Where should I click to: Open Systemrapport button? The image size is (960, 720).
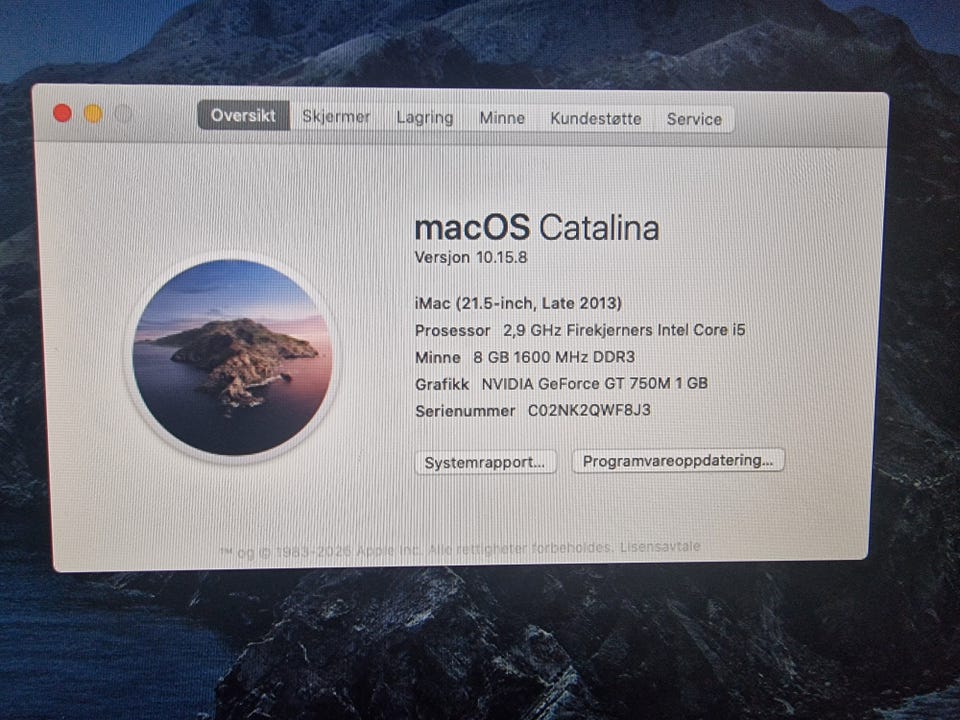(485, 462)
